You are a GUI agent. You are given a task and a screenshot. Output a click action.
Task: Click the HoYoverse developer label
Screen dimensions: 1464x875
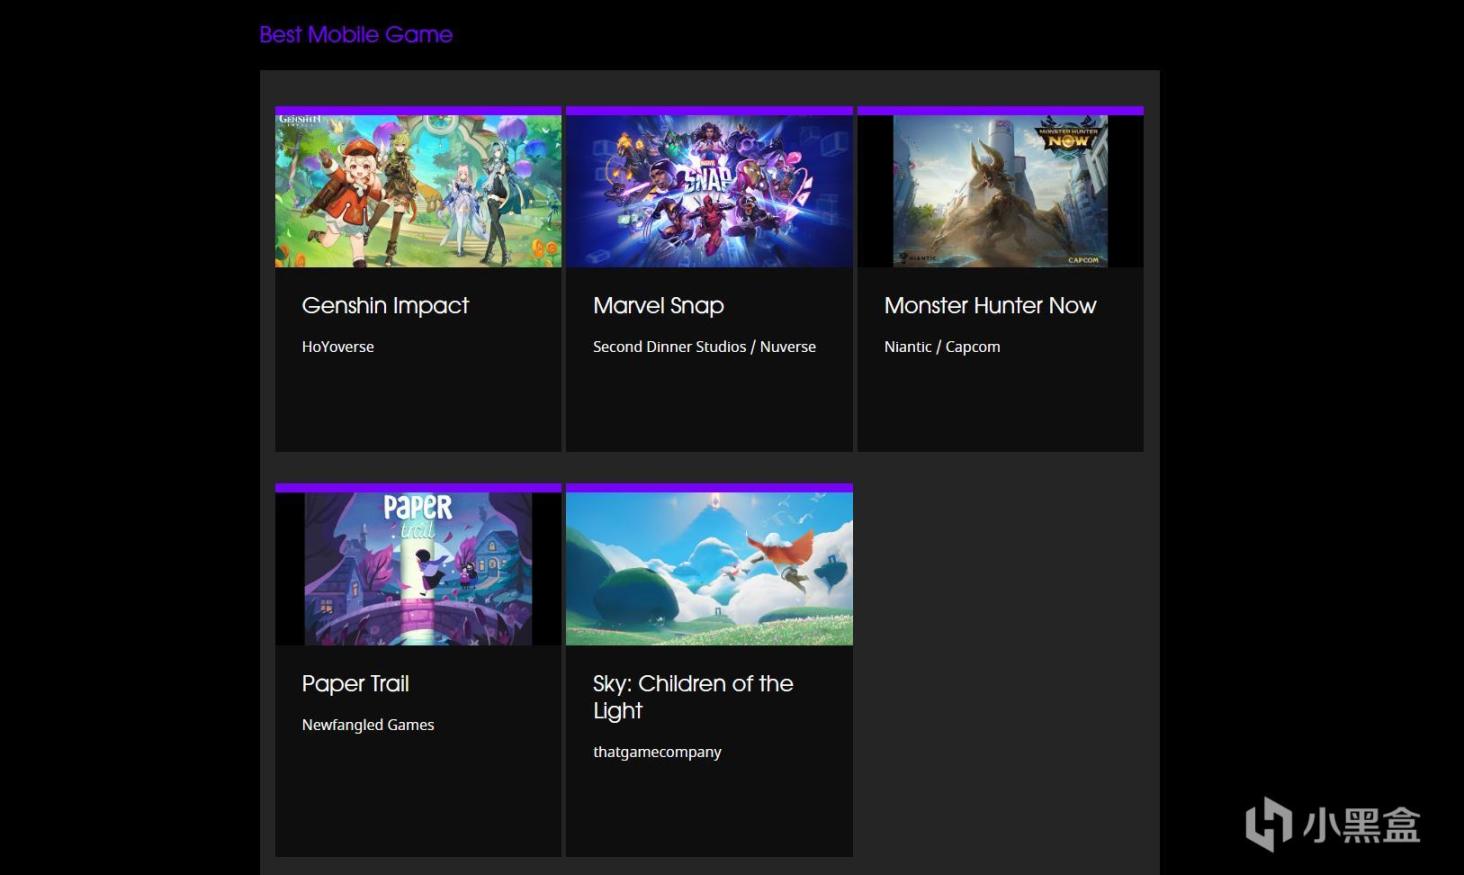tap(338, 347)
